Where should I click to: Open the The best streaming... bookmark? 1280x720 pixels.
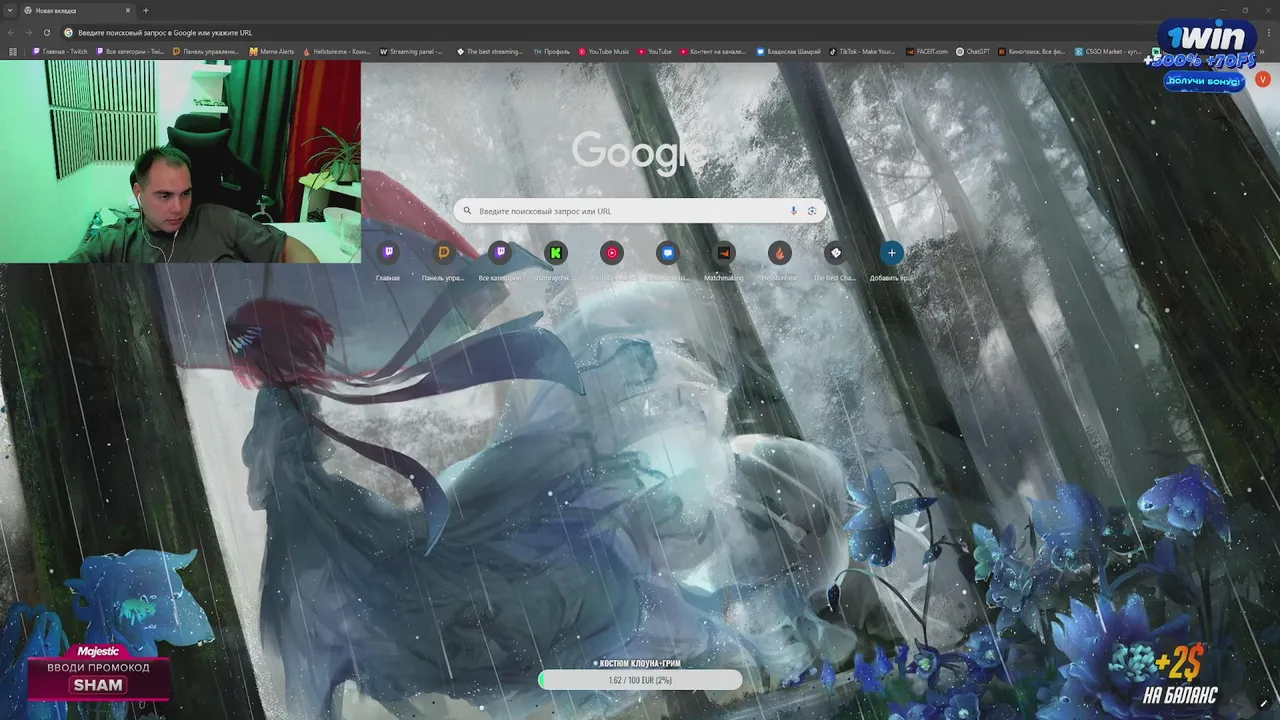(490, 51)
